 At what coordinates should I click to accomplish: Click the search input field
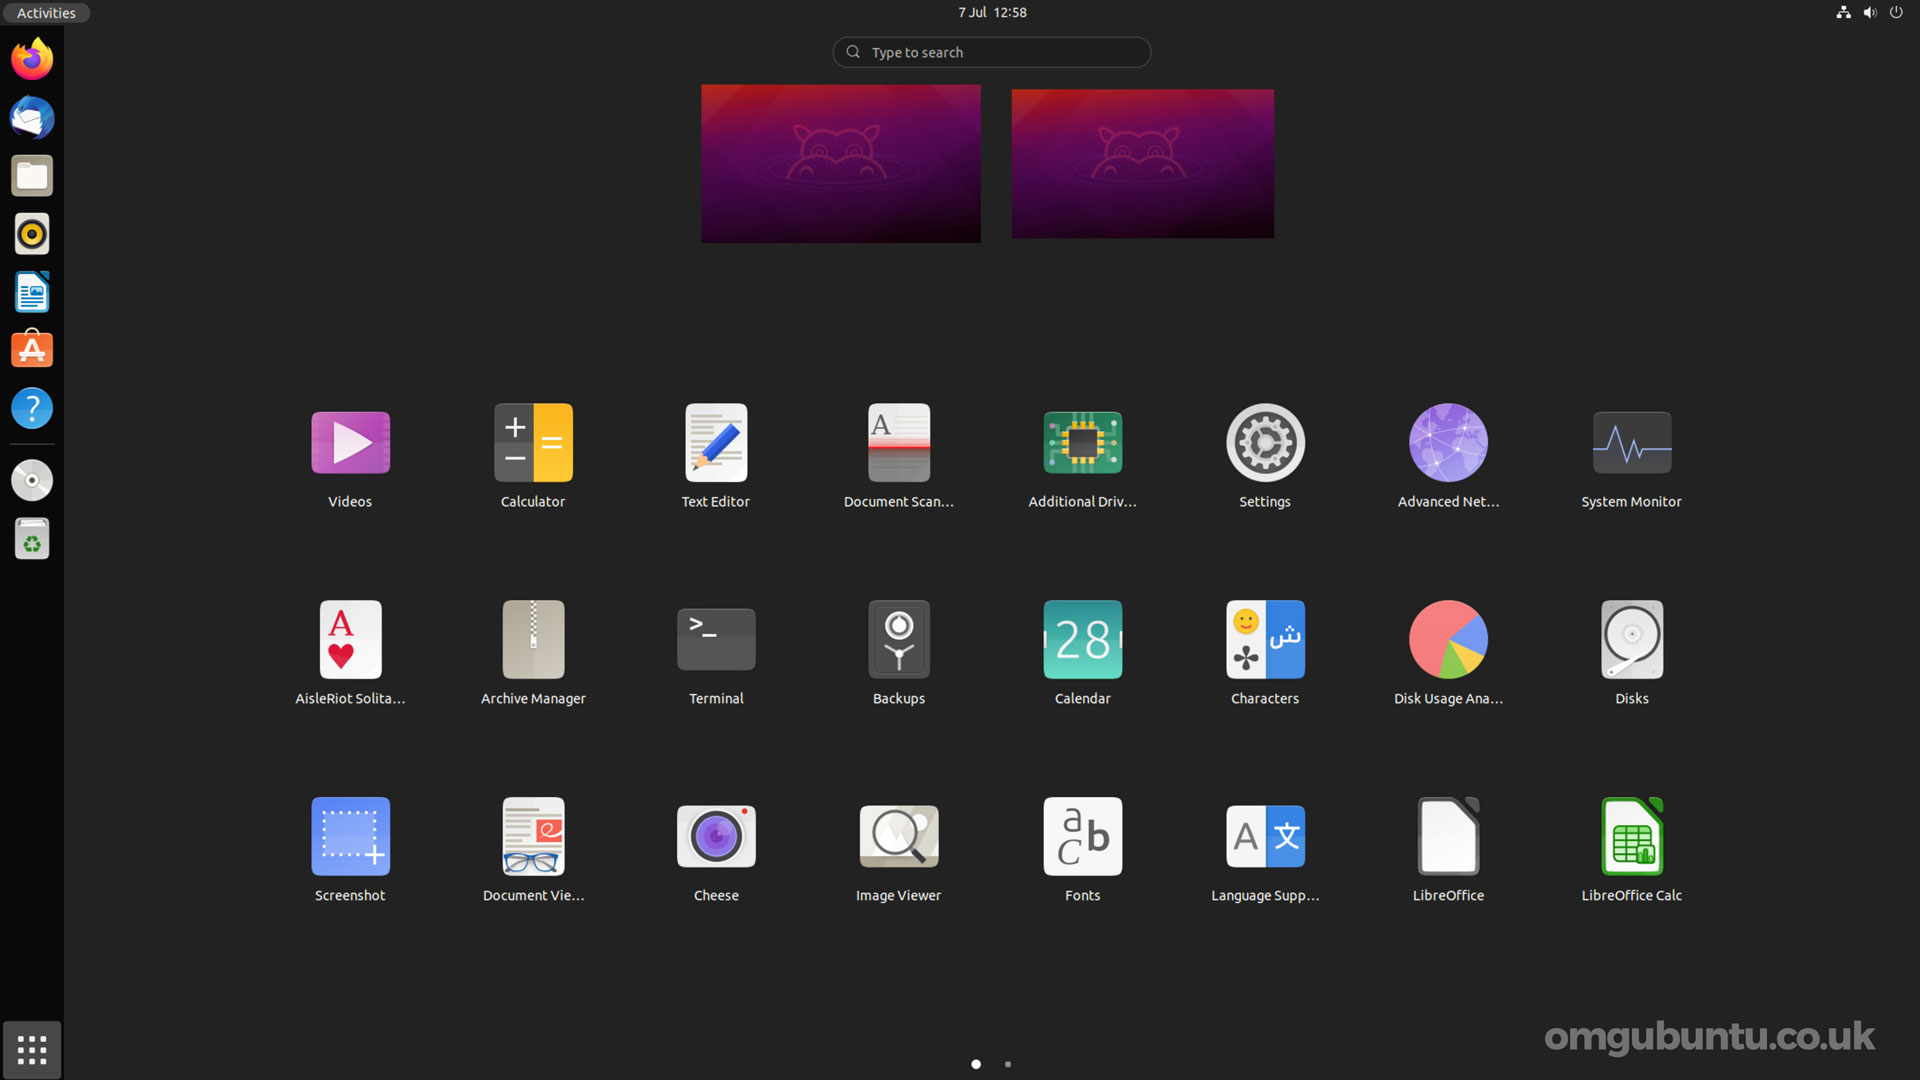click(992, 51)
